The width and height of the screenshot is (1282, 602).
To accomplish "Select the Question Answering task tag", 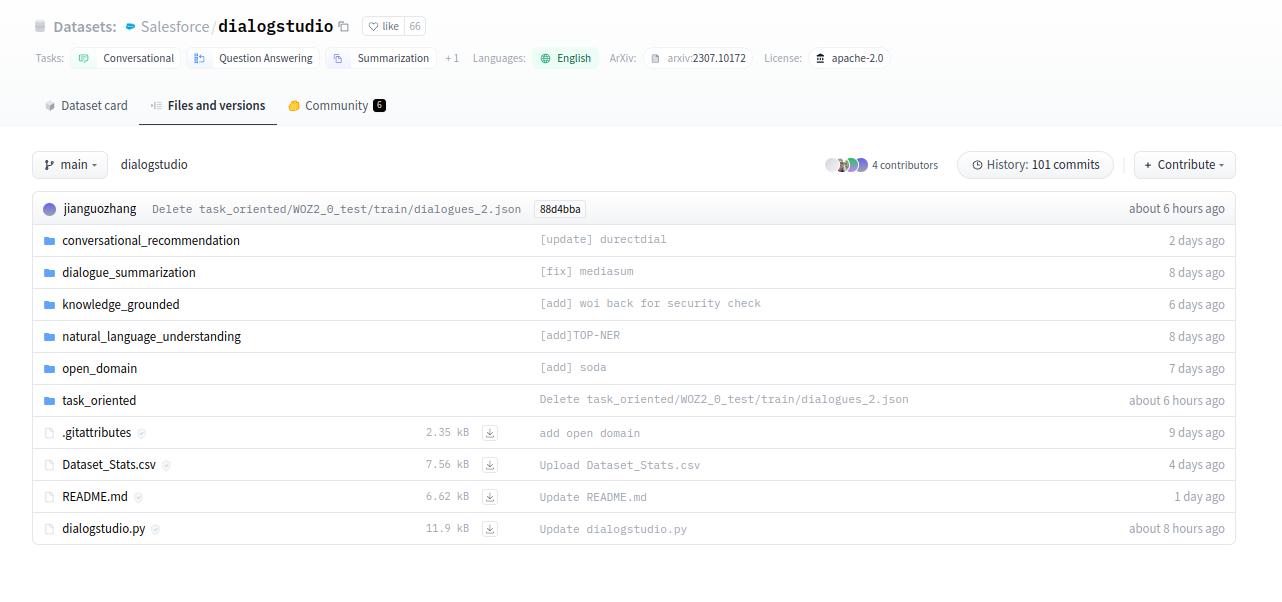I will pyautogui.click(x=265, y=58).
